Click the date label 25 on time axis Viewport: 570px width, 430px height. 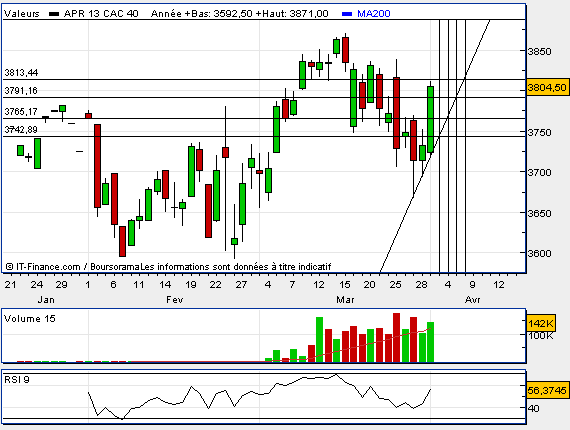click(x=396, y=285)
